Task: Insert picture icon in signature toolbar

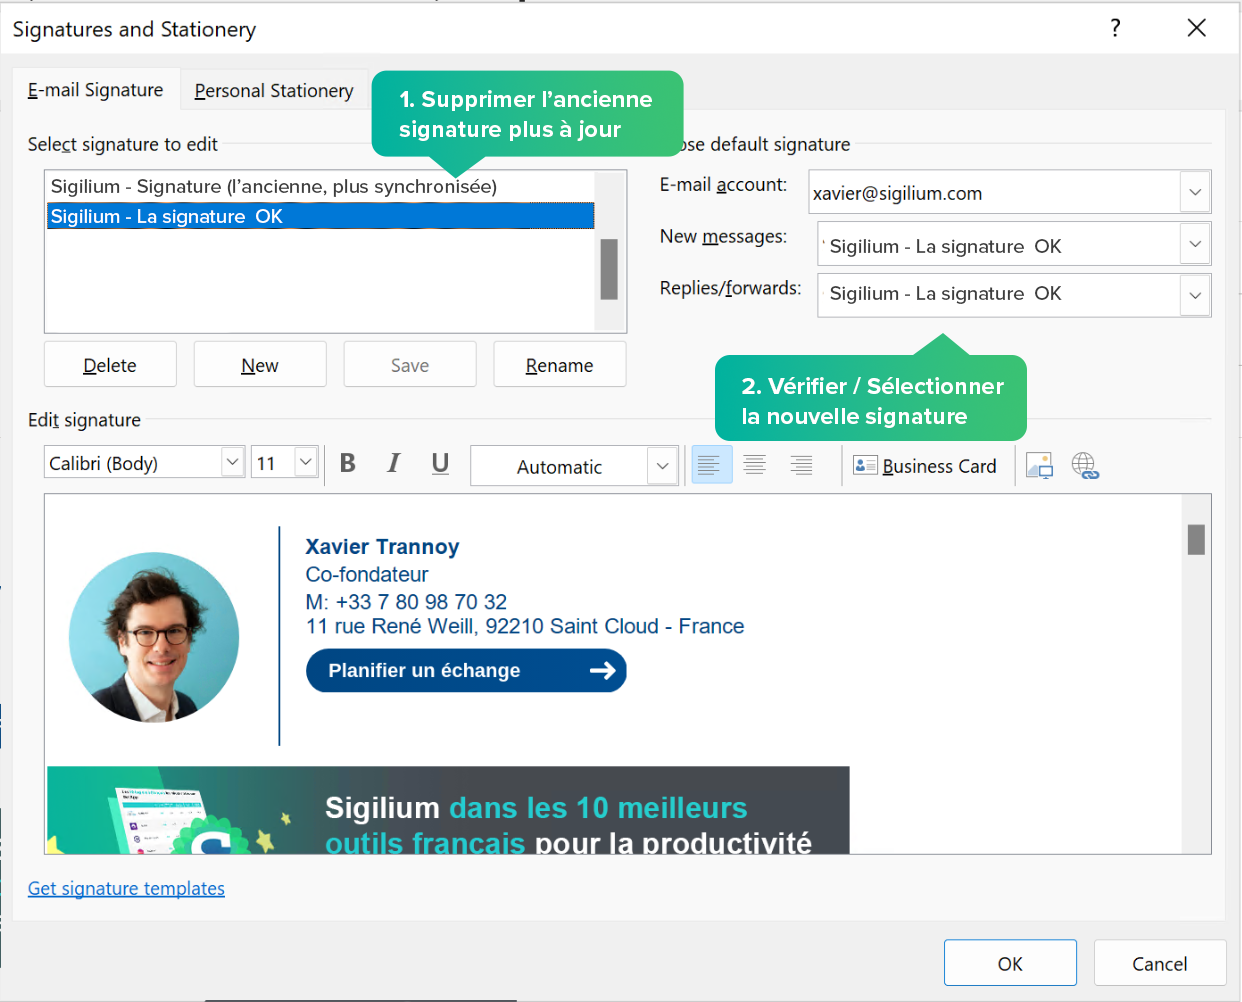Action: (x=1040, y=466)
